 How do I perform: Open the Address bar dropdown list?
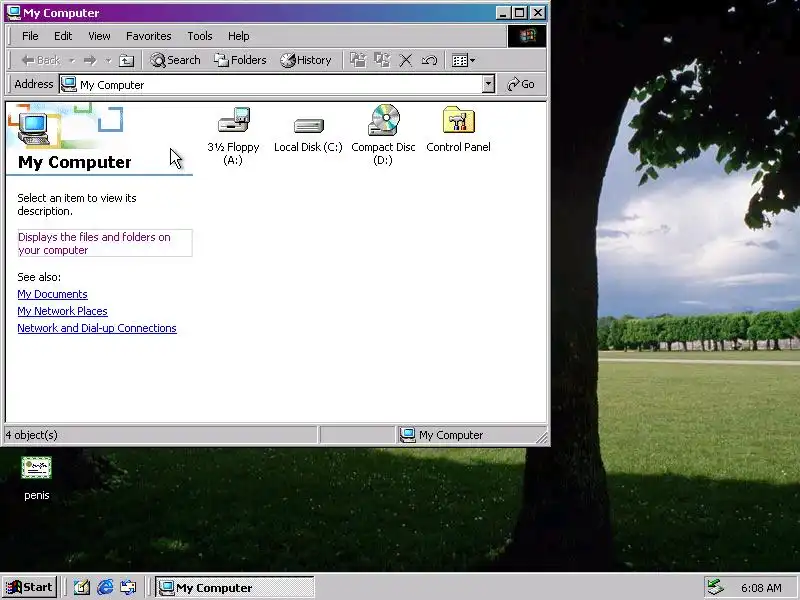pos(488,84)
